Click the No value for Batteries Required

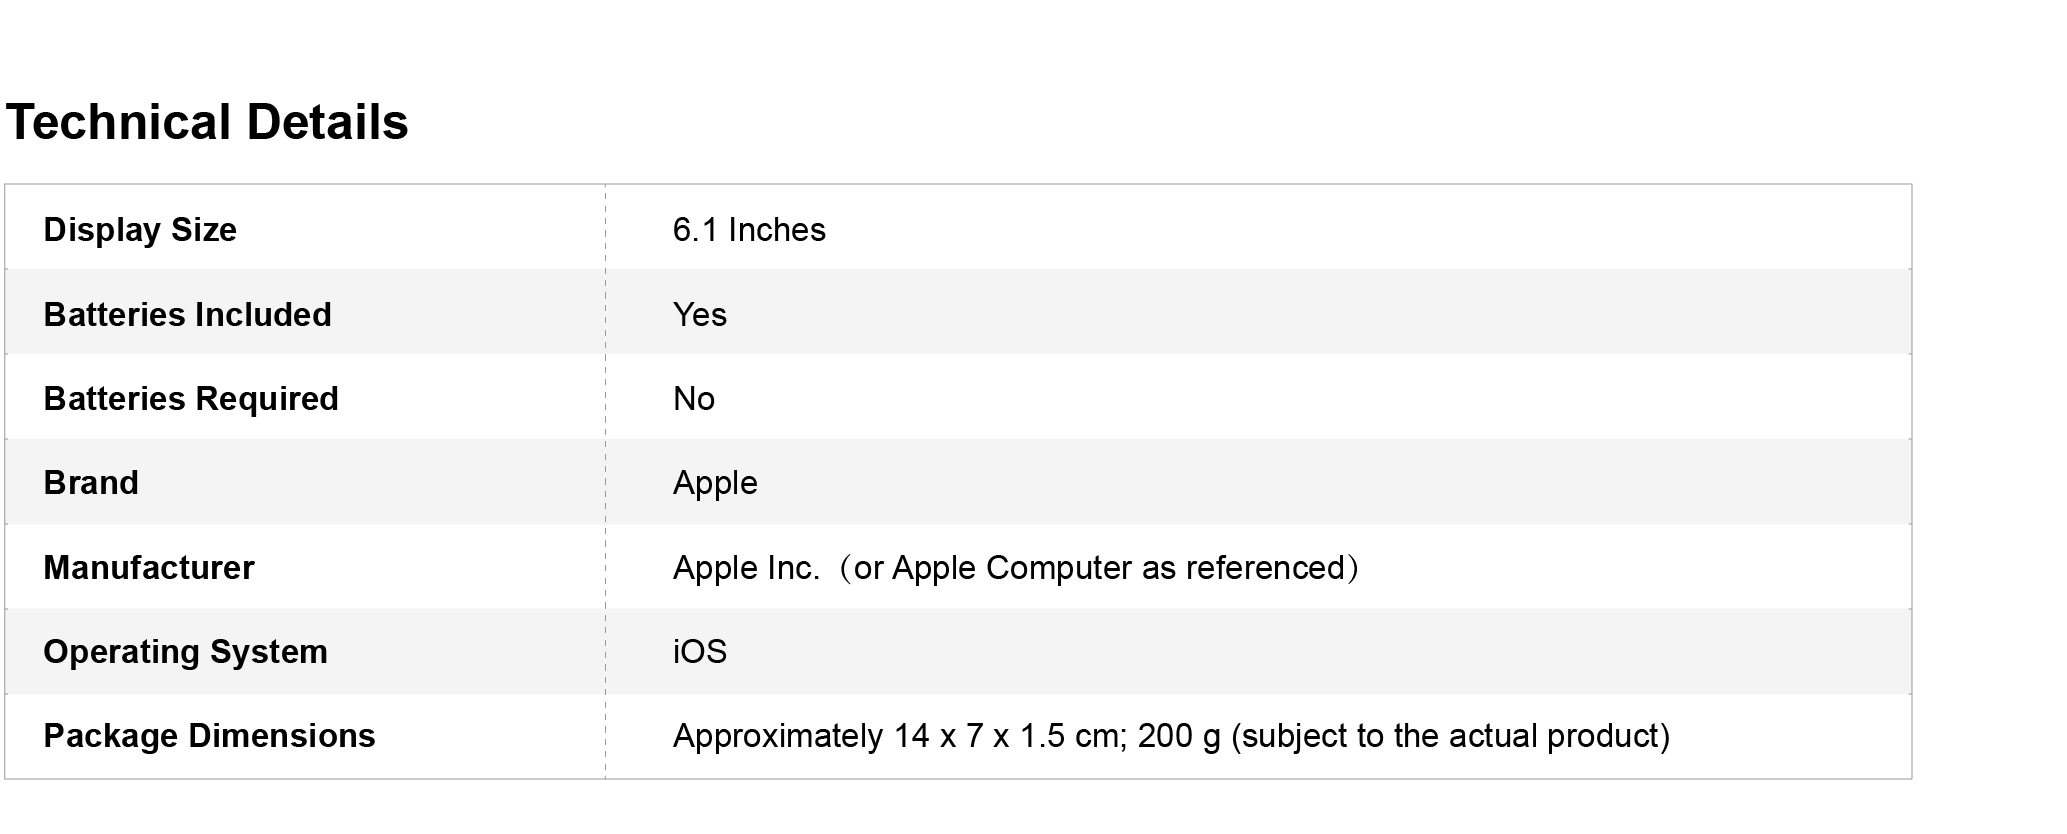(x=693, y=399)
